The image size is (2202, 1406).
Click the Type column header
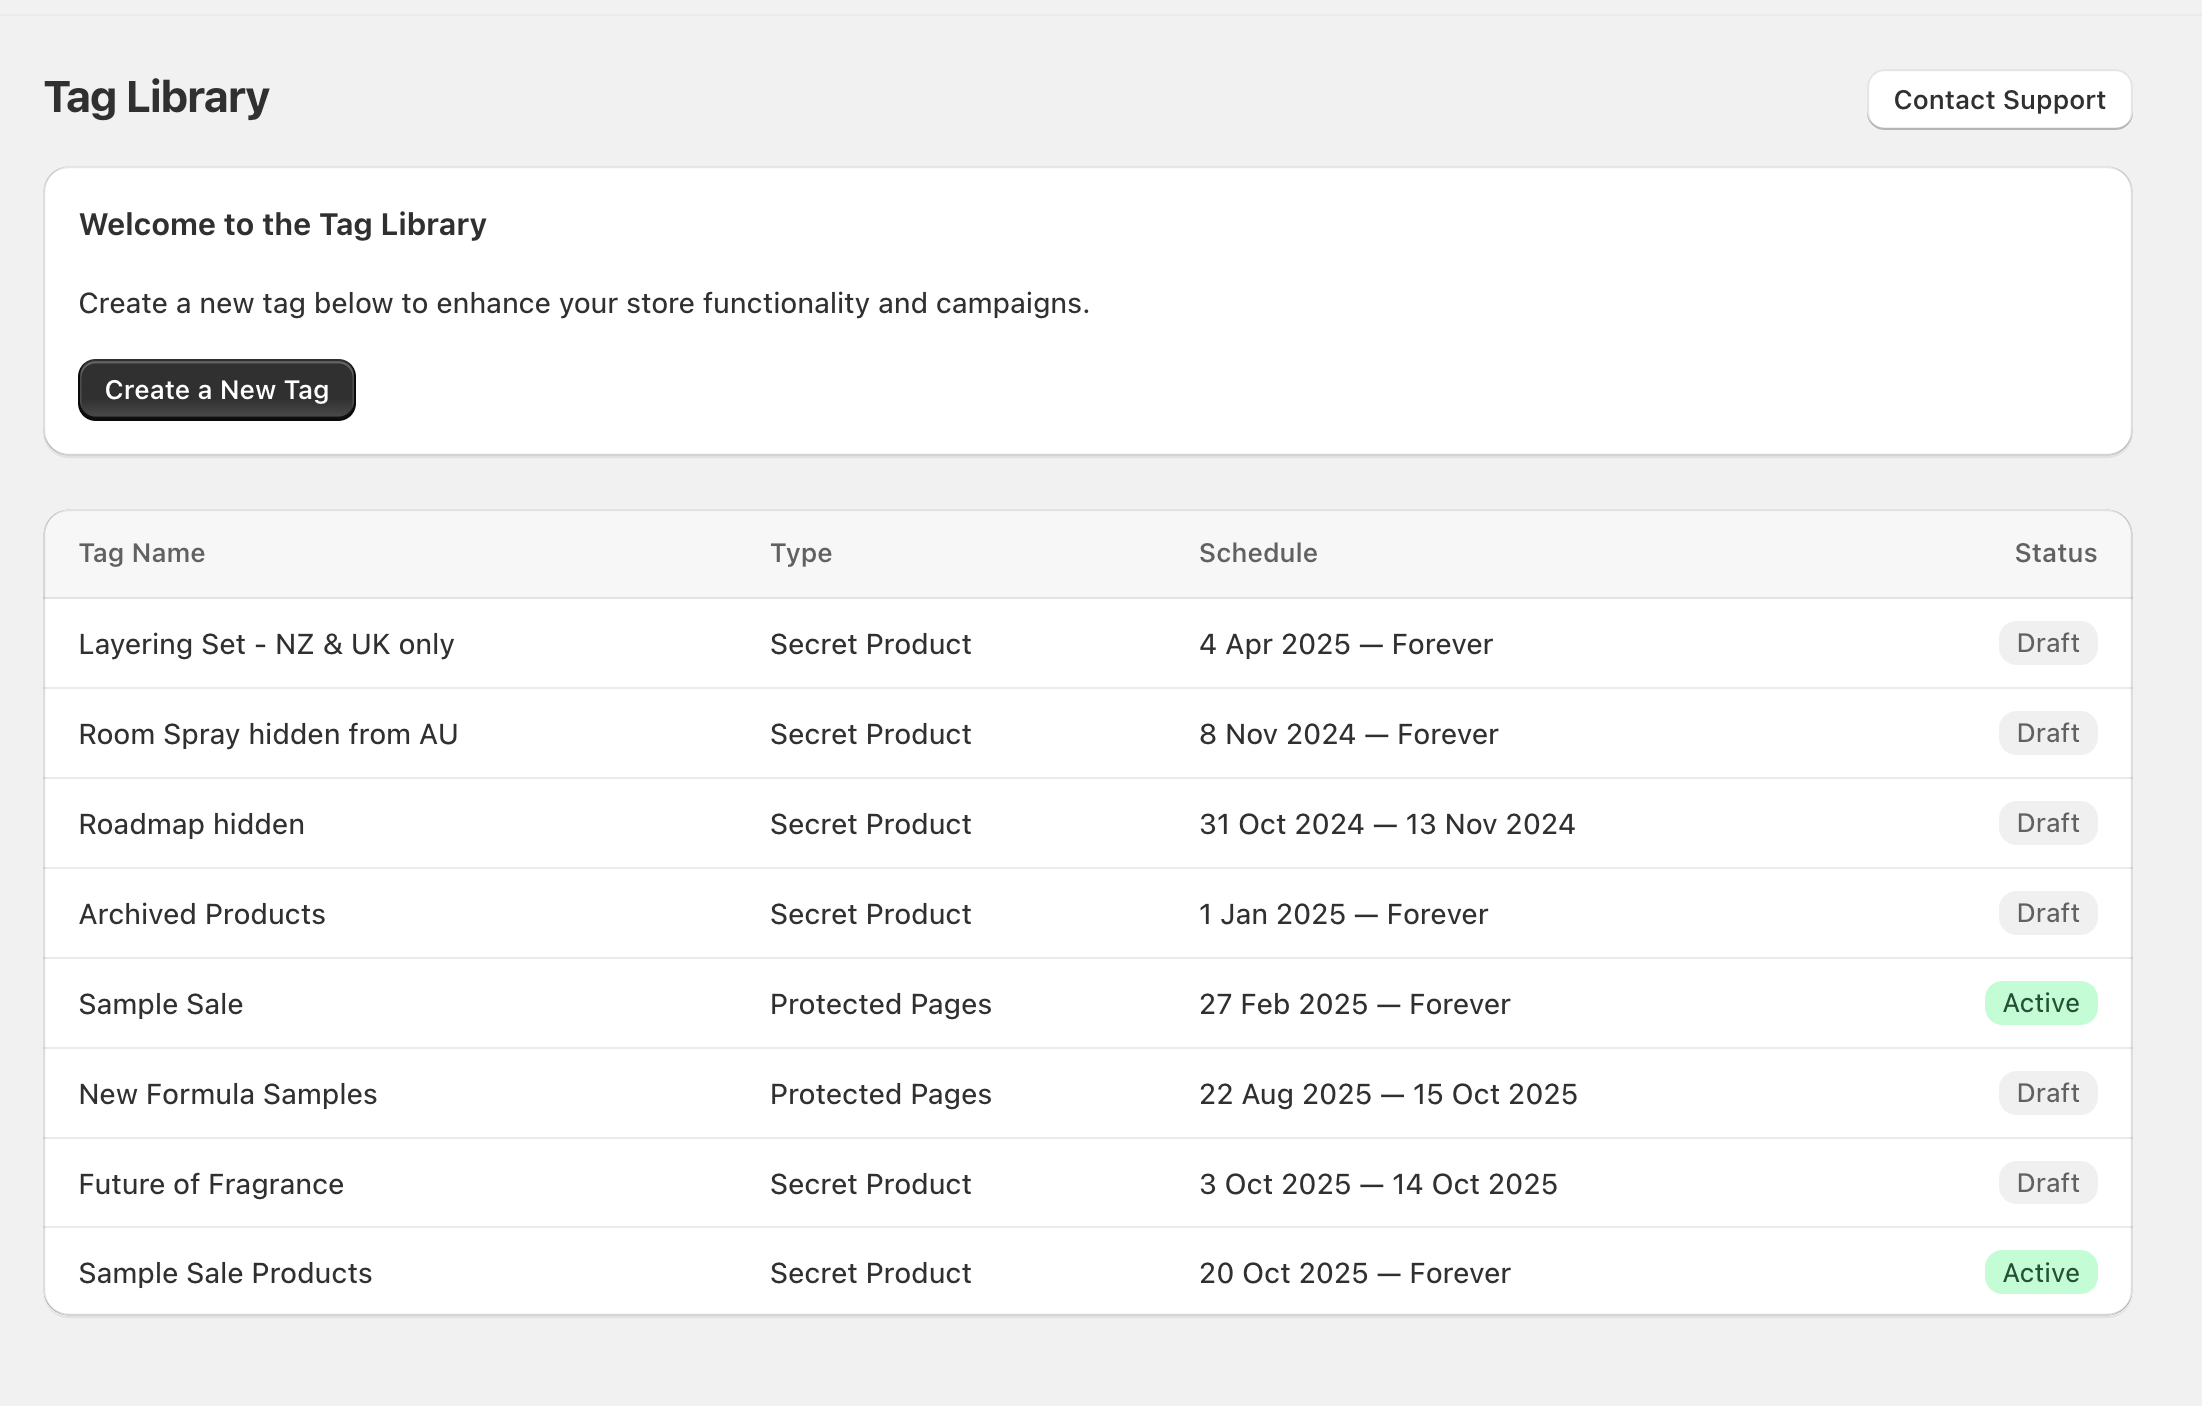pos(800,553)
